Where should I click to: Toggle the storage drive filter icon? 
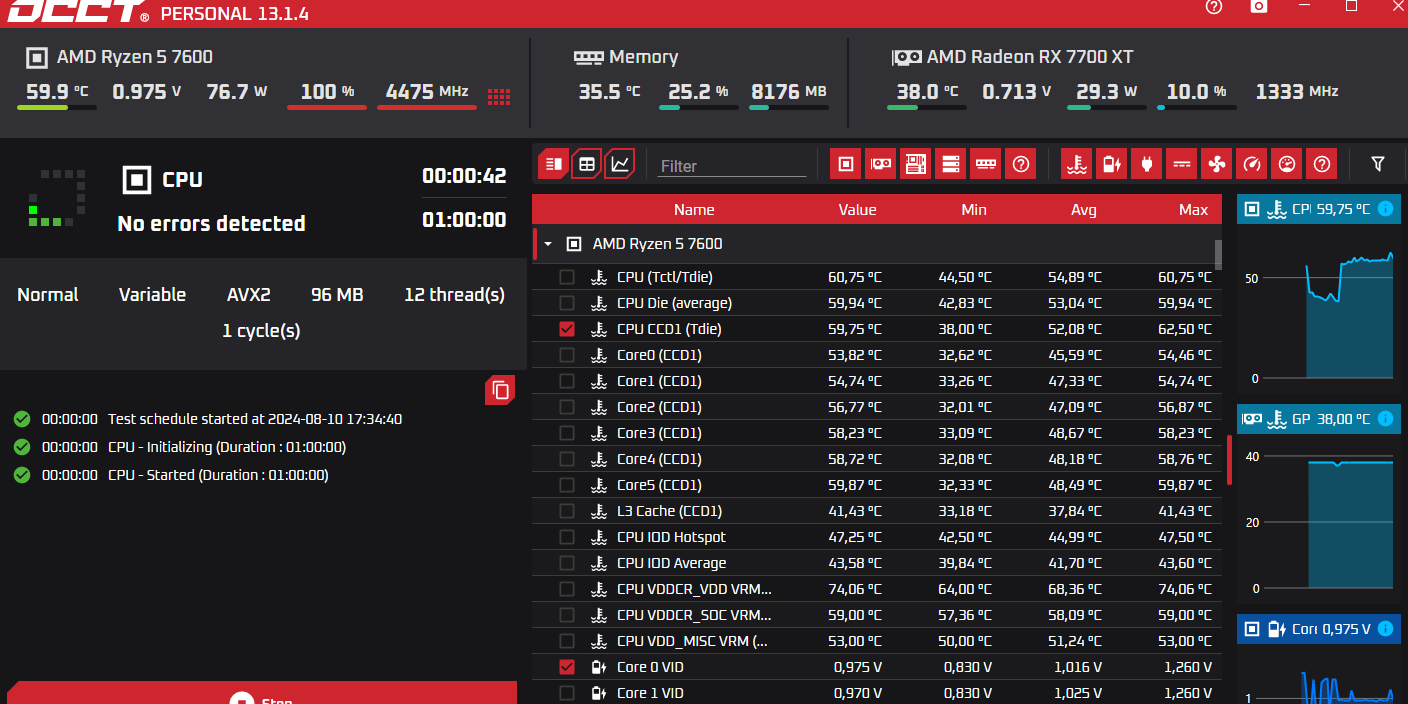[x=951, y=164]
